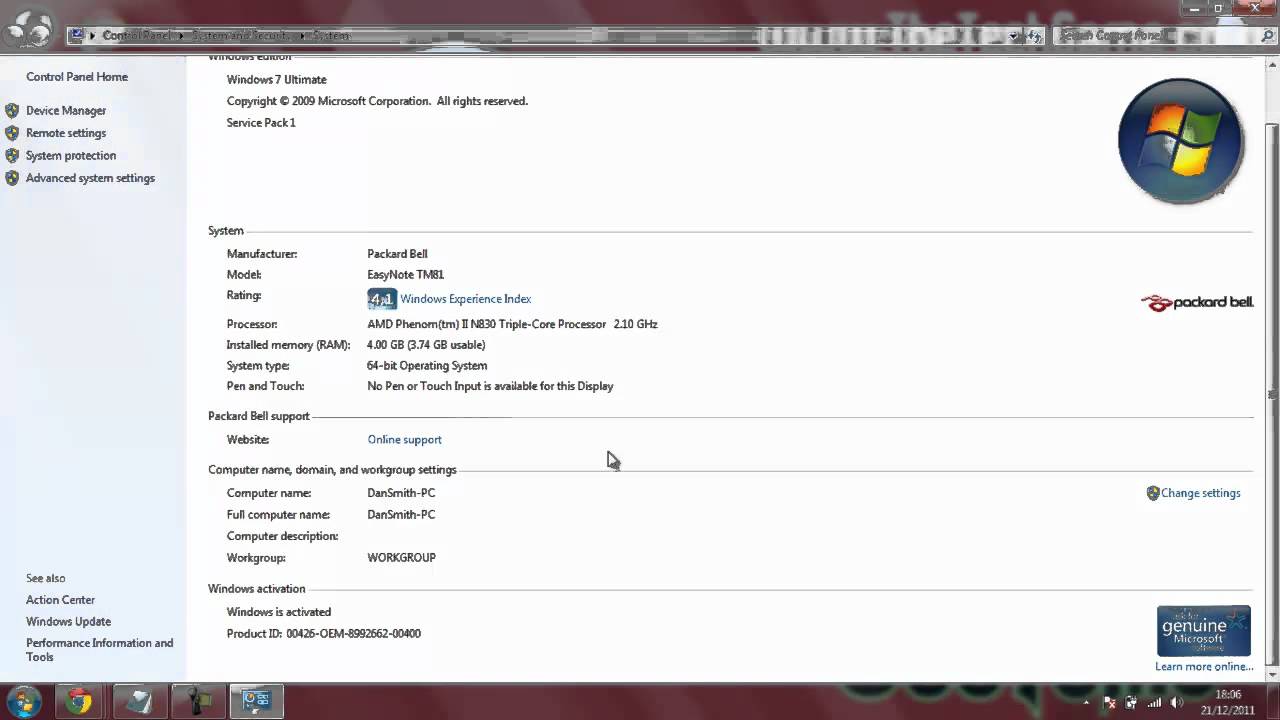Open Remote settings link
Viewport: 1280px width, 720px height.
point(66,133)
